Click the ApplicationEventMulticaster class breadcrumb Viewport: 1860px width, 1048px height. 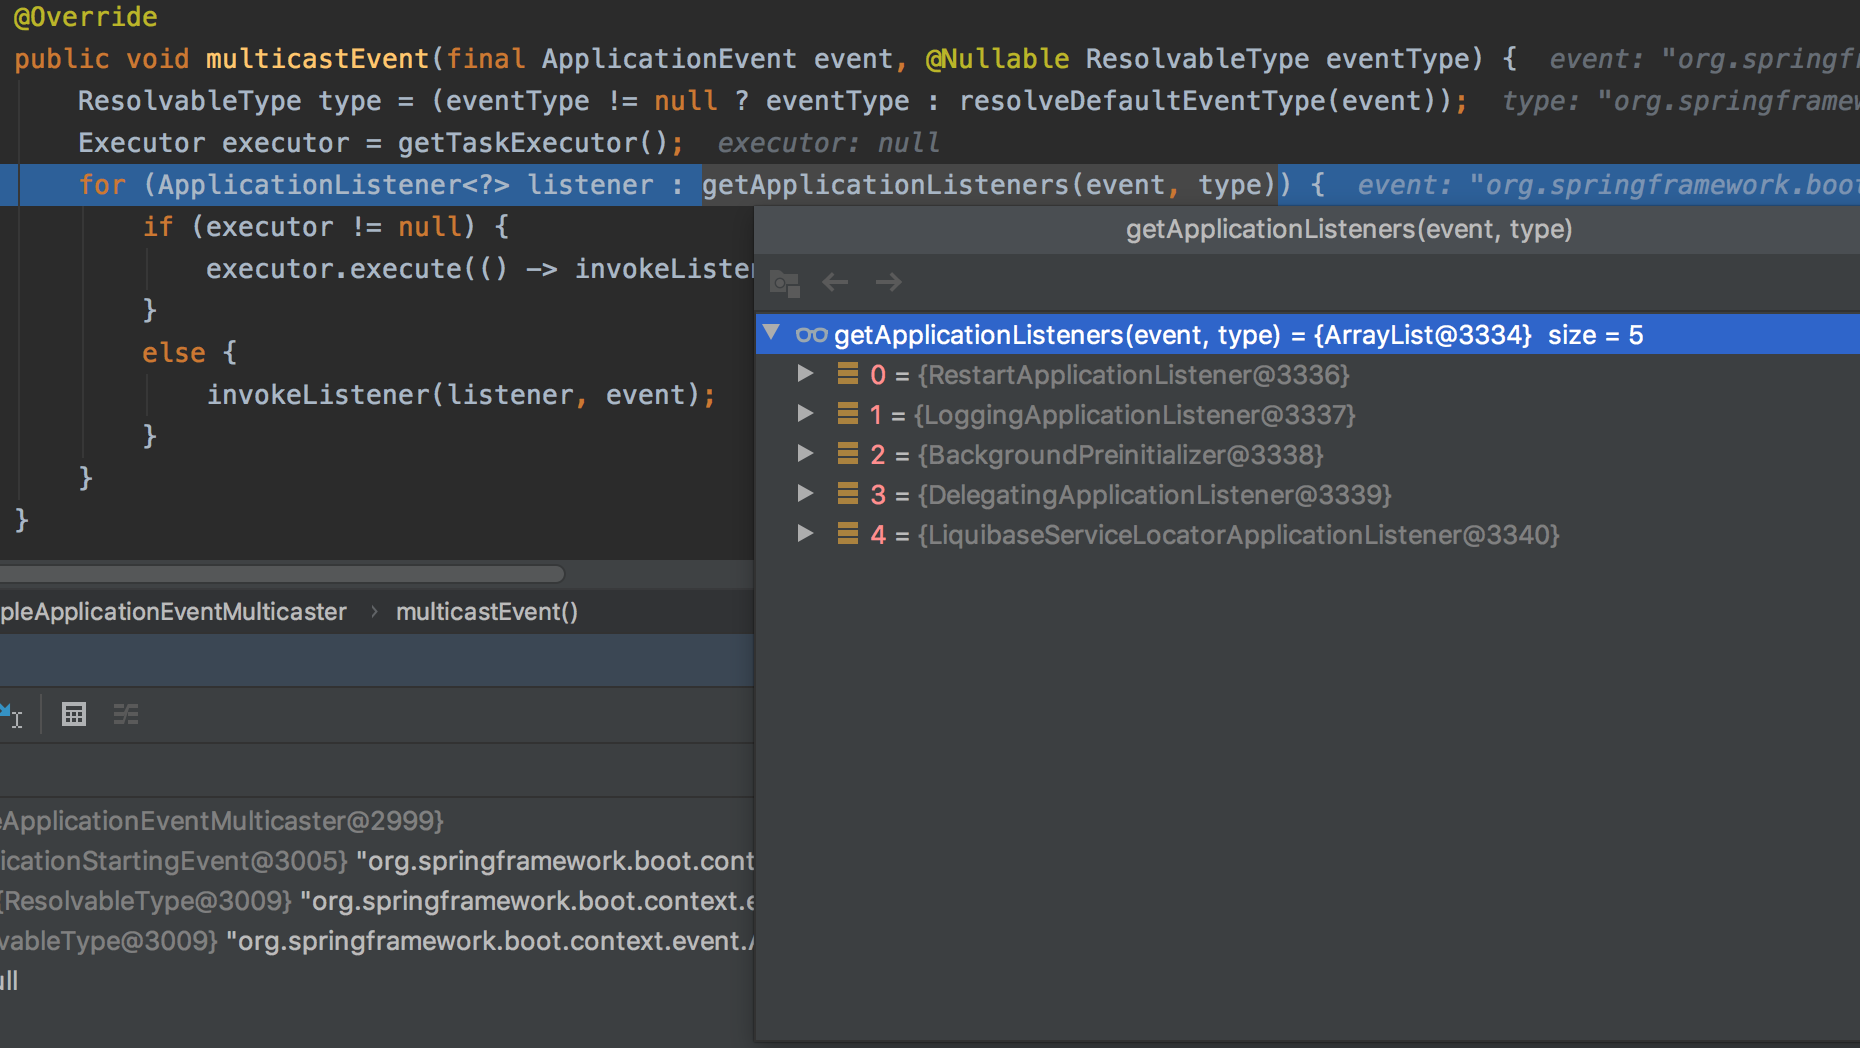click(173, 612)
